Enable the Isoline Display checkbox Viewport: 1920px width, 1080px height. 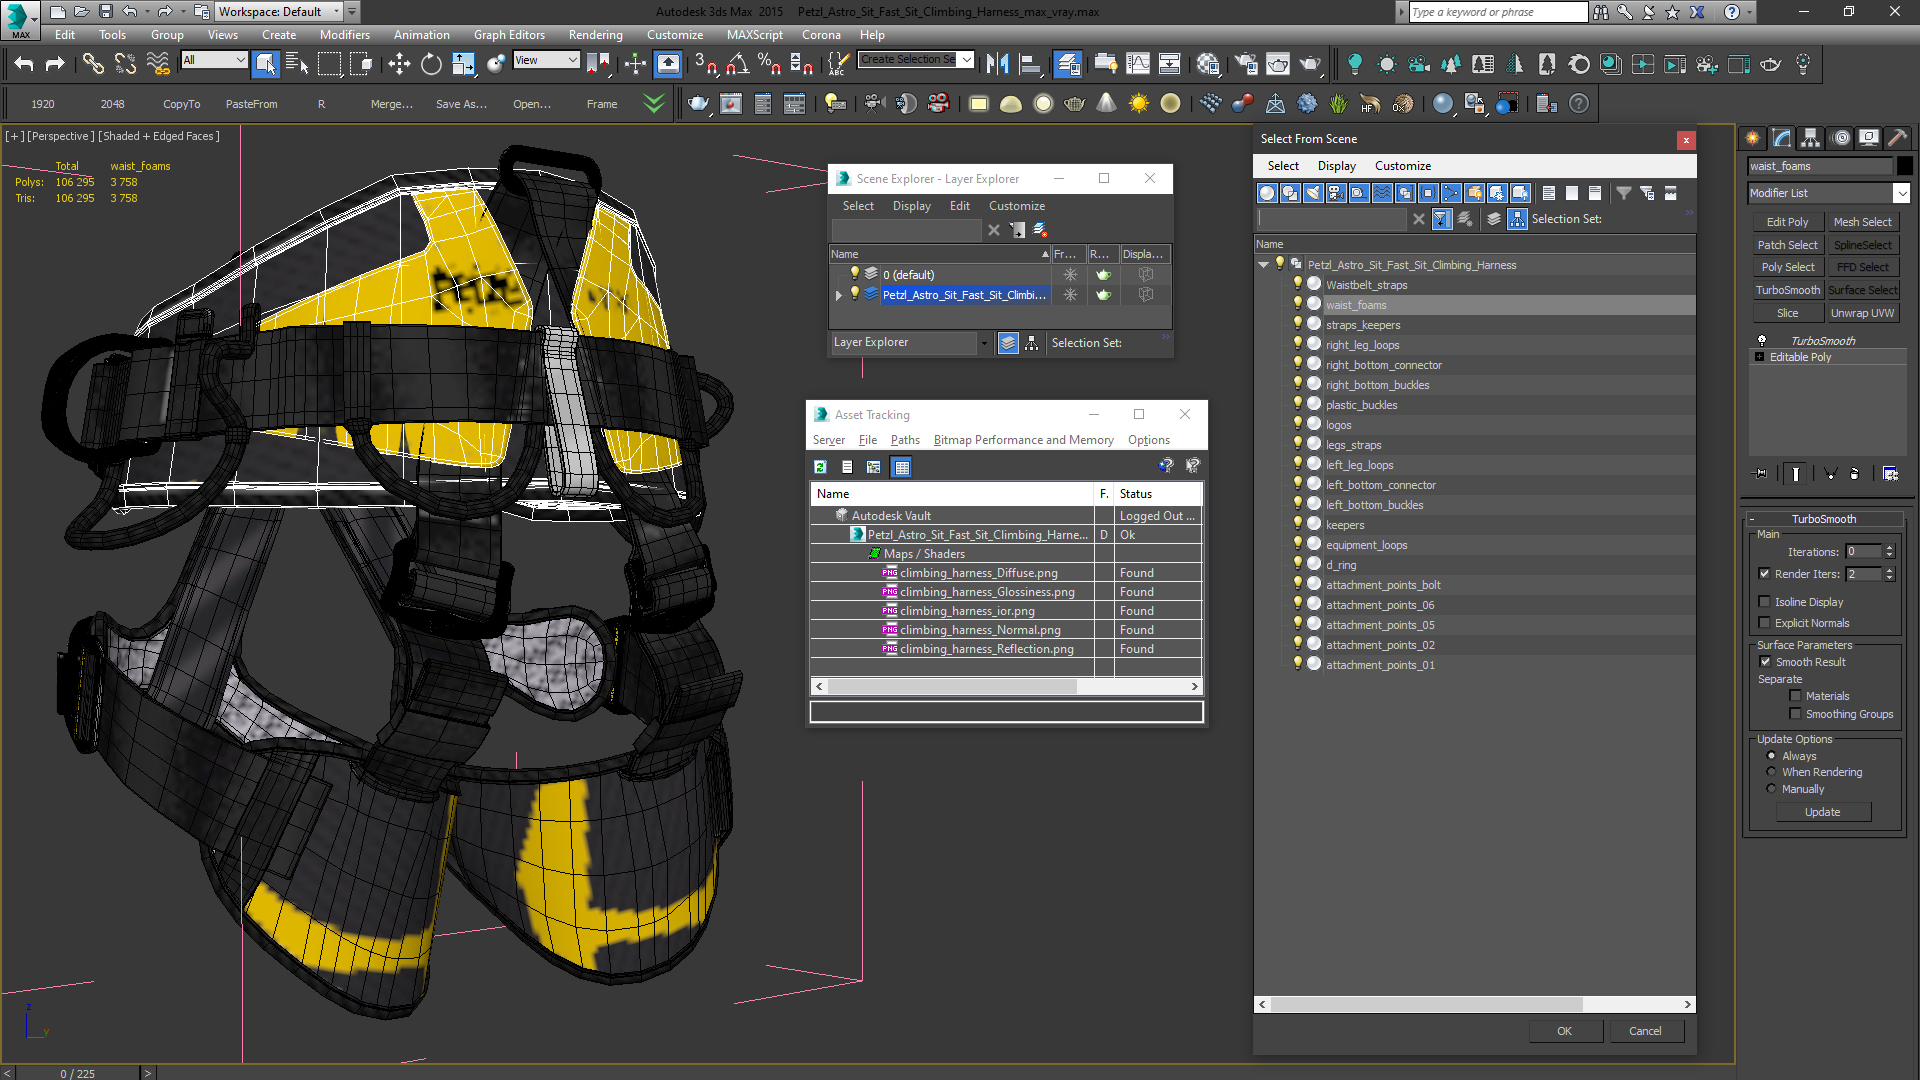click(1764, 602)
